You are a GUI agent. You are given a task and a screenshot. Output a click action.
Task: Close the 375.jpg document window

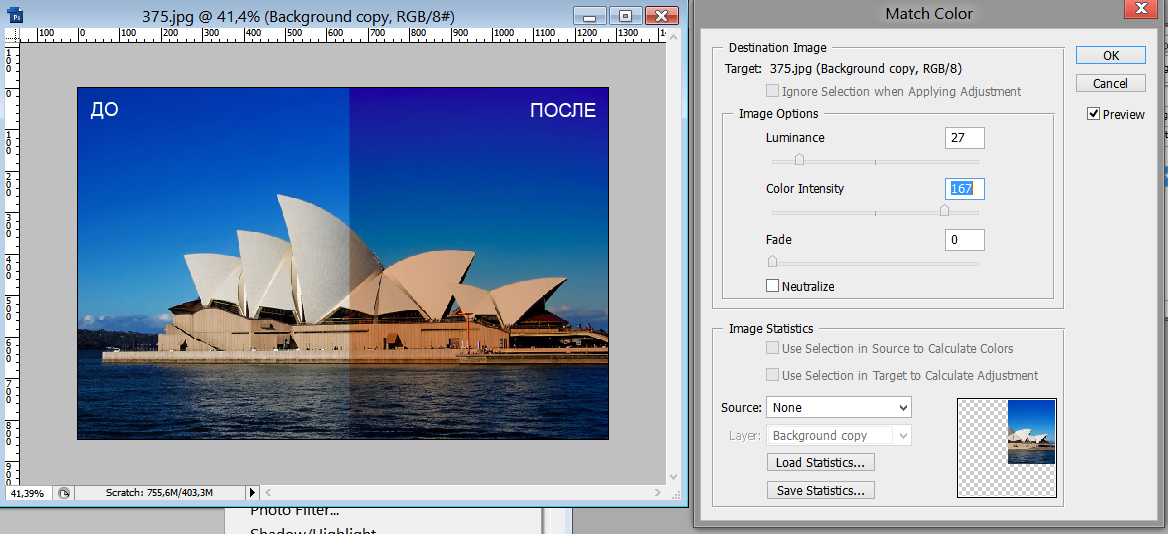[x=661, y=16]
